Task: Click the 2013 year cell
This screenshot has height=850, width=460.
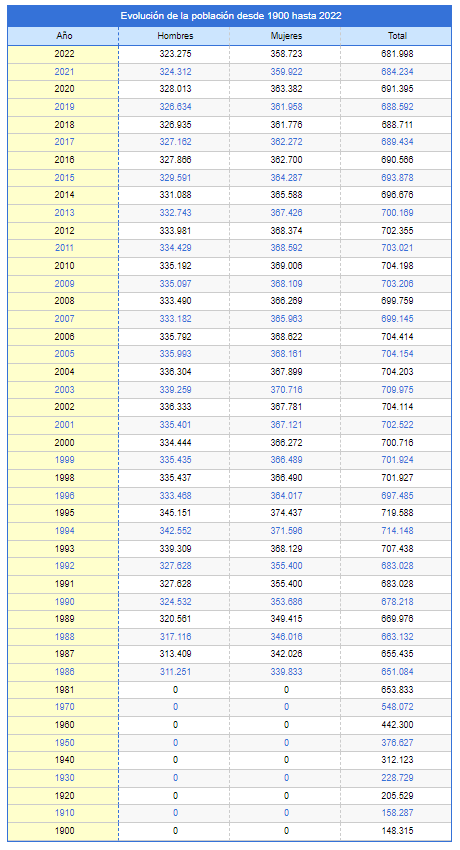Action: 64,213
